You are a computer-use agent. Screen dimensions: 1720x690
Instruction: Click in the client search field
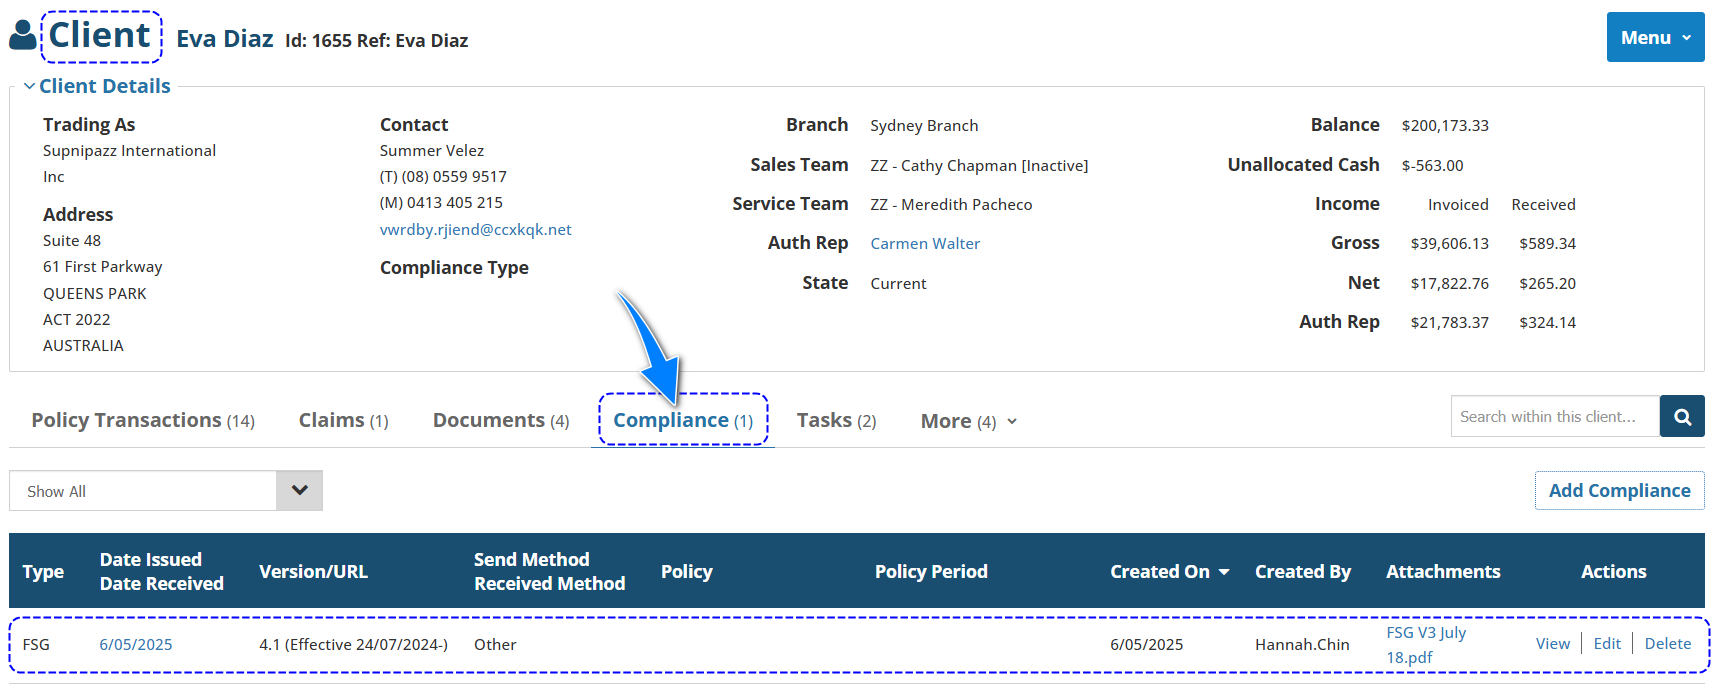(x=1554, y=417)
